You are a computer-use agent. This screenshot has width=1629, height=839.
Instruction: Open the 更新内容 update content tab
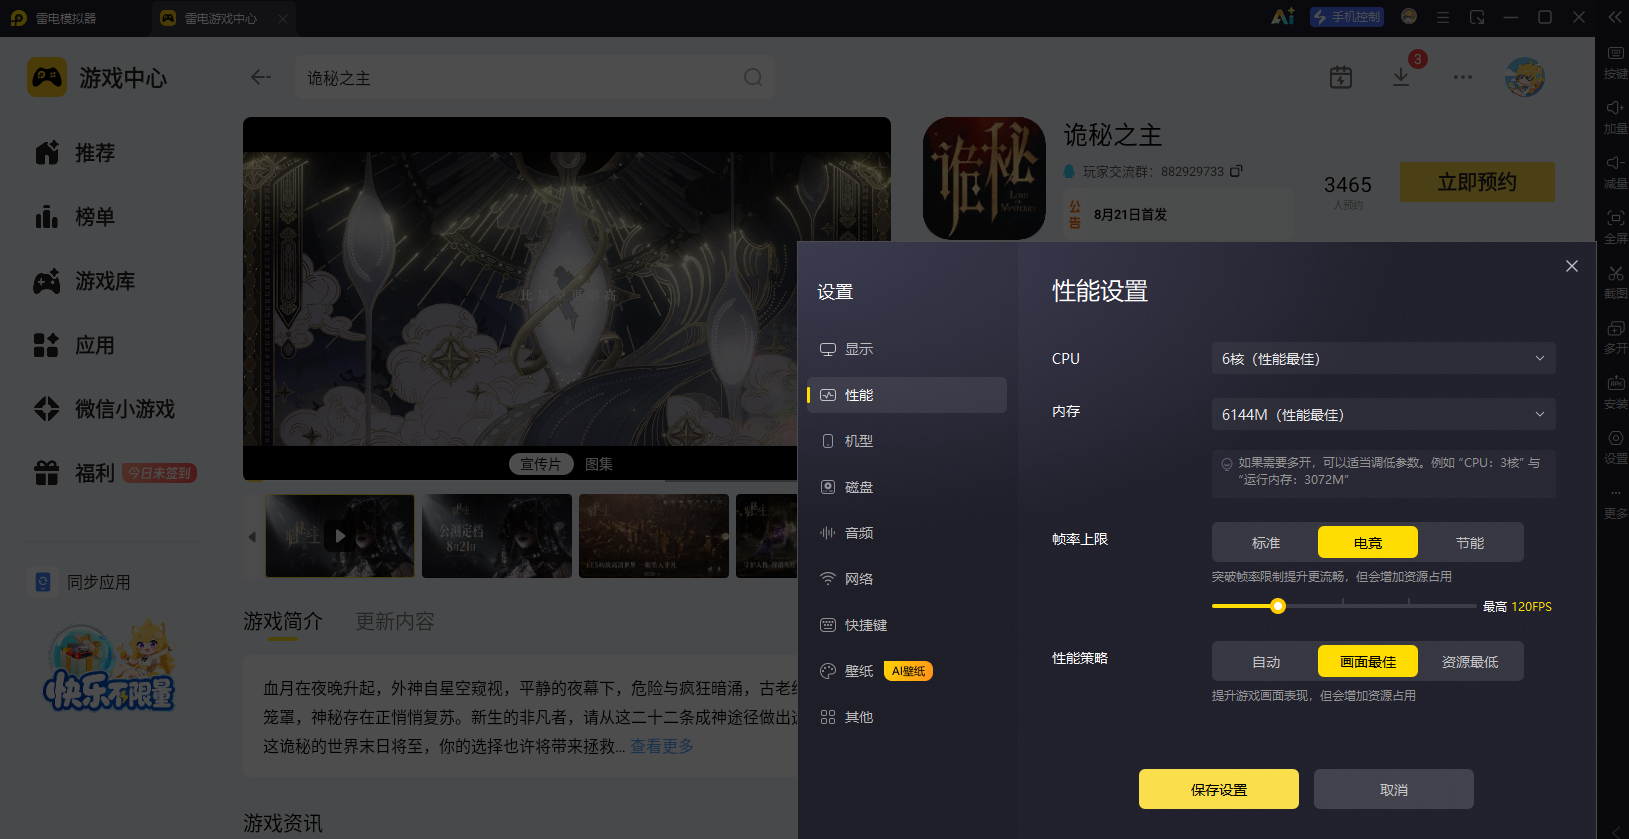pyautogui.click(x=395, y=621)
